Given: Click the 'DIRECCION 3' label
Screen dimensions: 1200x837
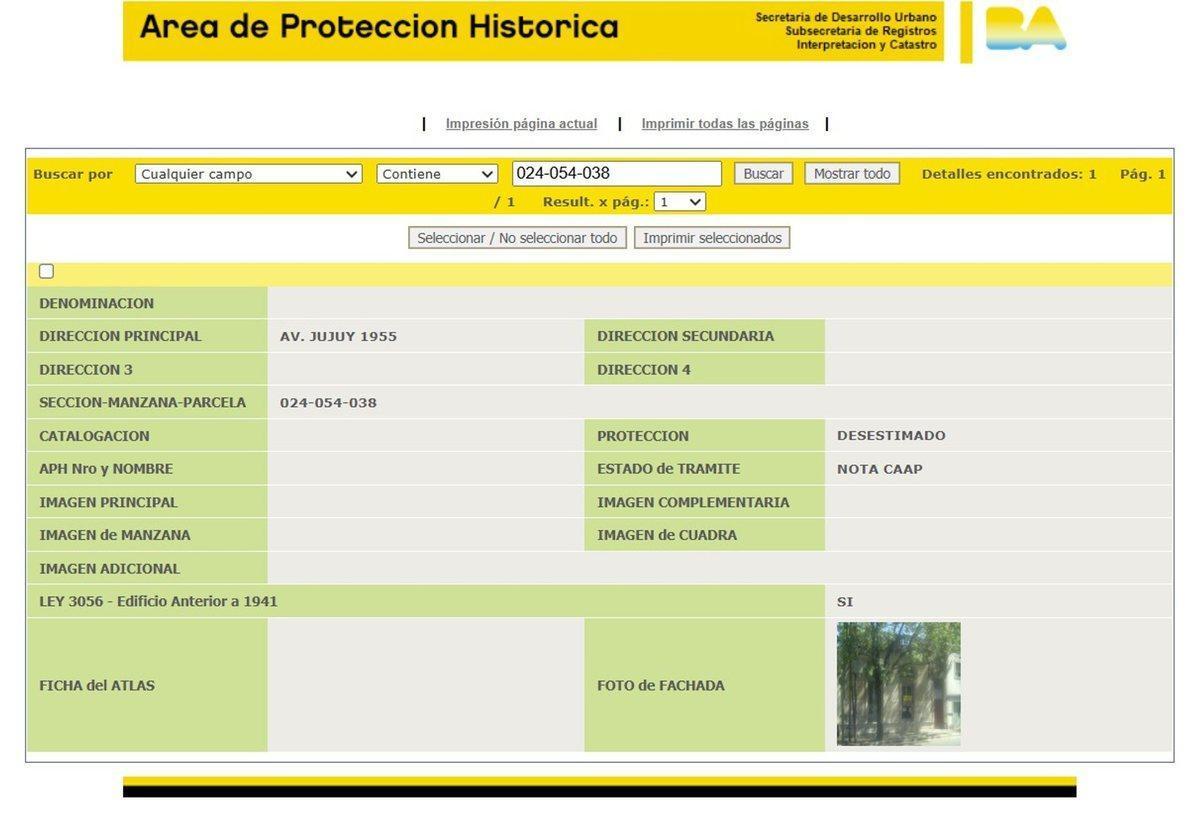Looking at the screenshot, I should [x=86, y=370].
